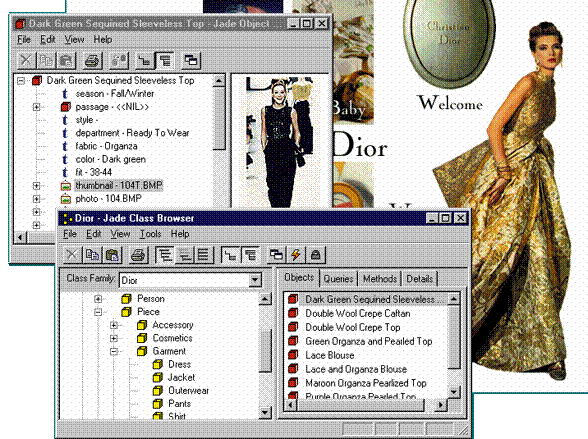Open the View menu in Jade Object window
Screen dimensions: 588x439
pyautogui.click(x=74, y=39)
